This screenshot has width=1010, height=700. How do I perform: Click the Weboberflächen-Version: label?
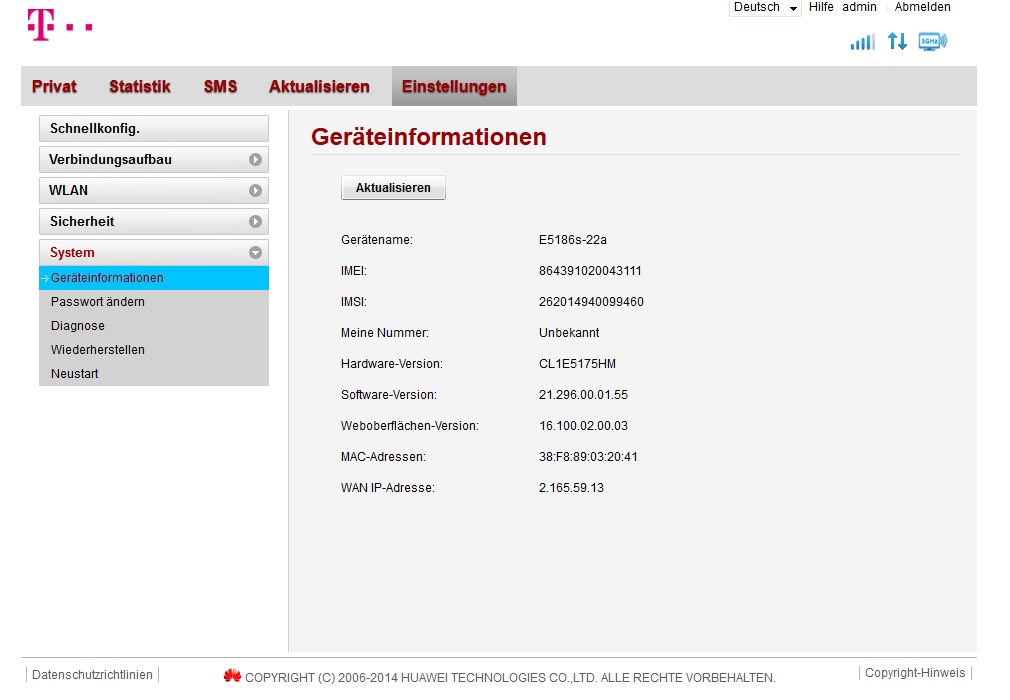pyautogui.click(x=410, y=425)
